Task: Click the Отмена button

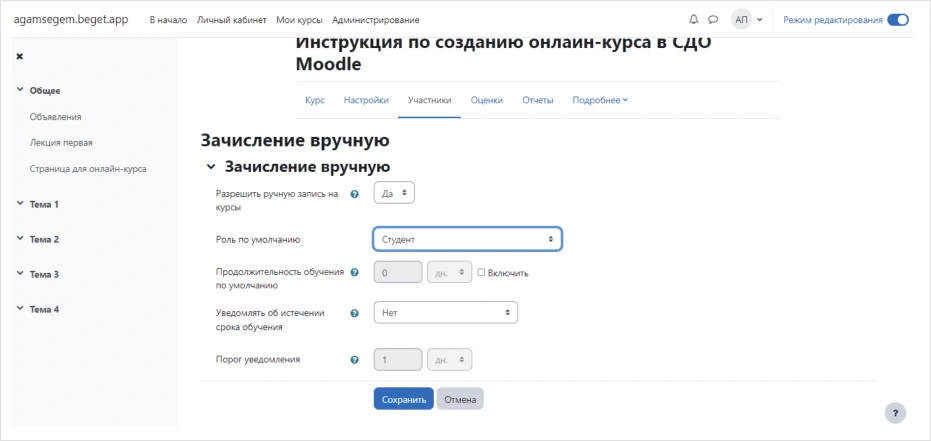Action: pyautogui.click(x=460, y=399)
